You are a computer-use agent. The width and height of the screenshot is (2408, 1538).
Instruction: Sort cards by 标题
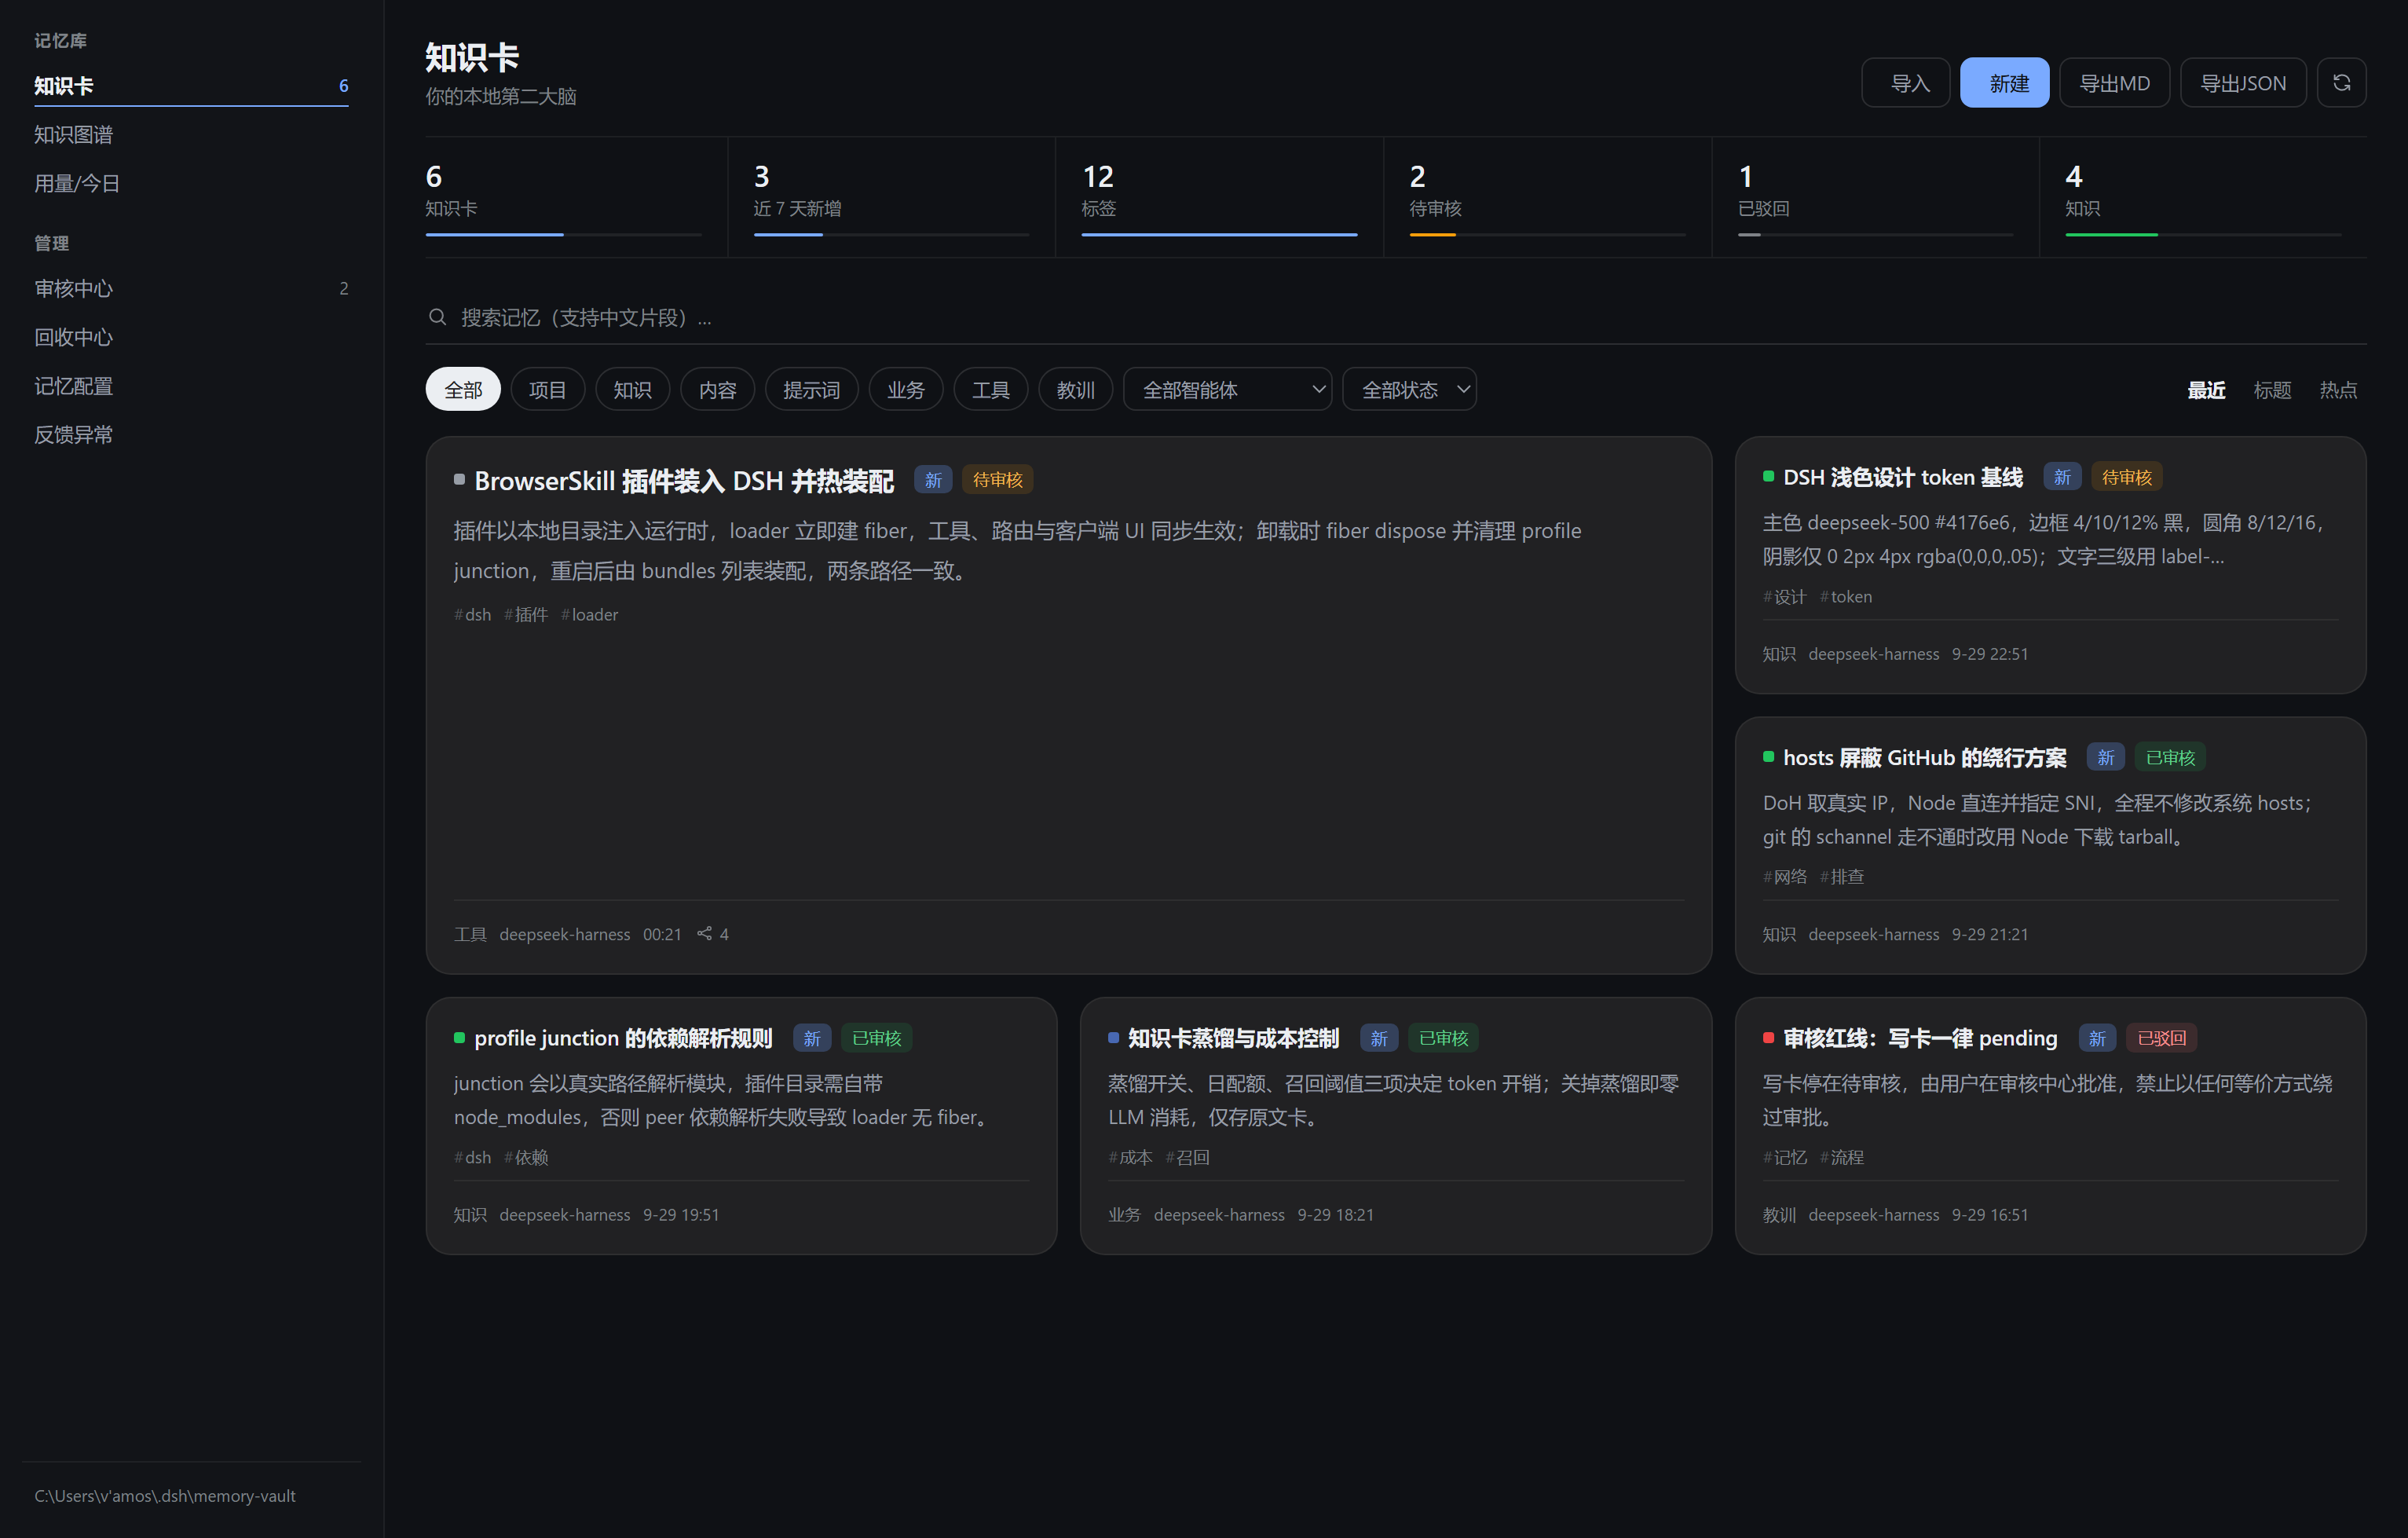point(2272,389)
